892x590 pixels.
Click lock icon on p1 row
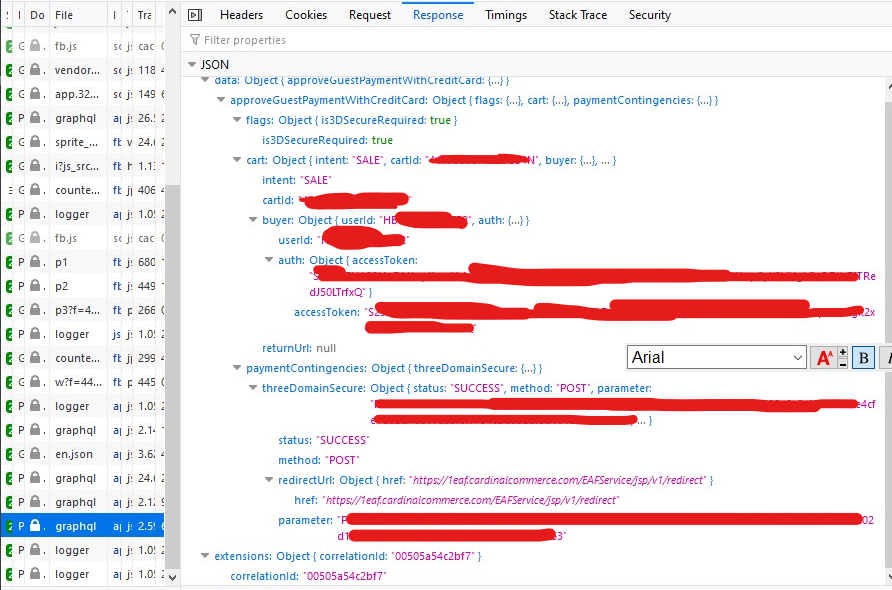click(x=35, y=261)
